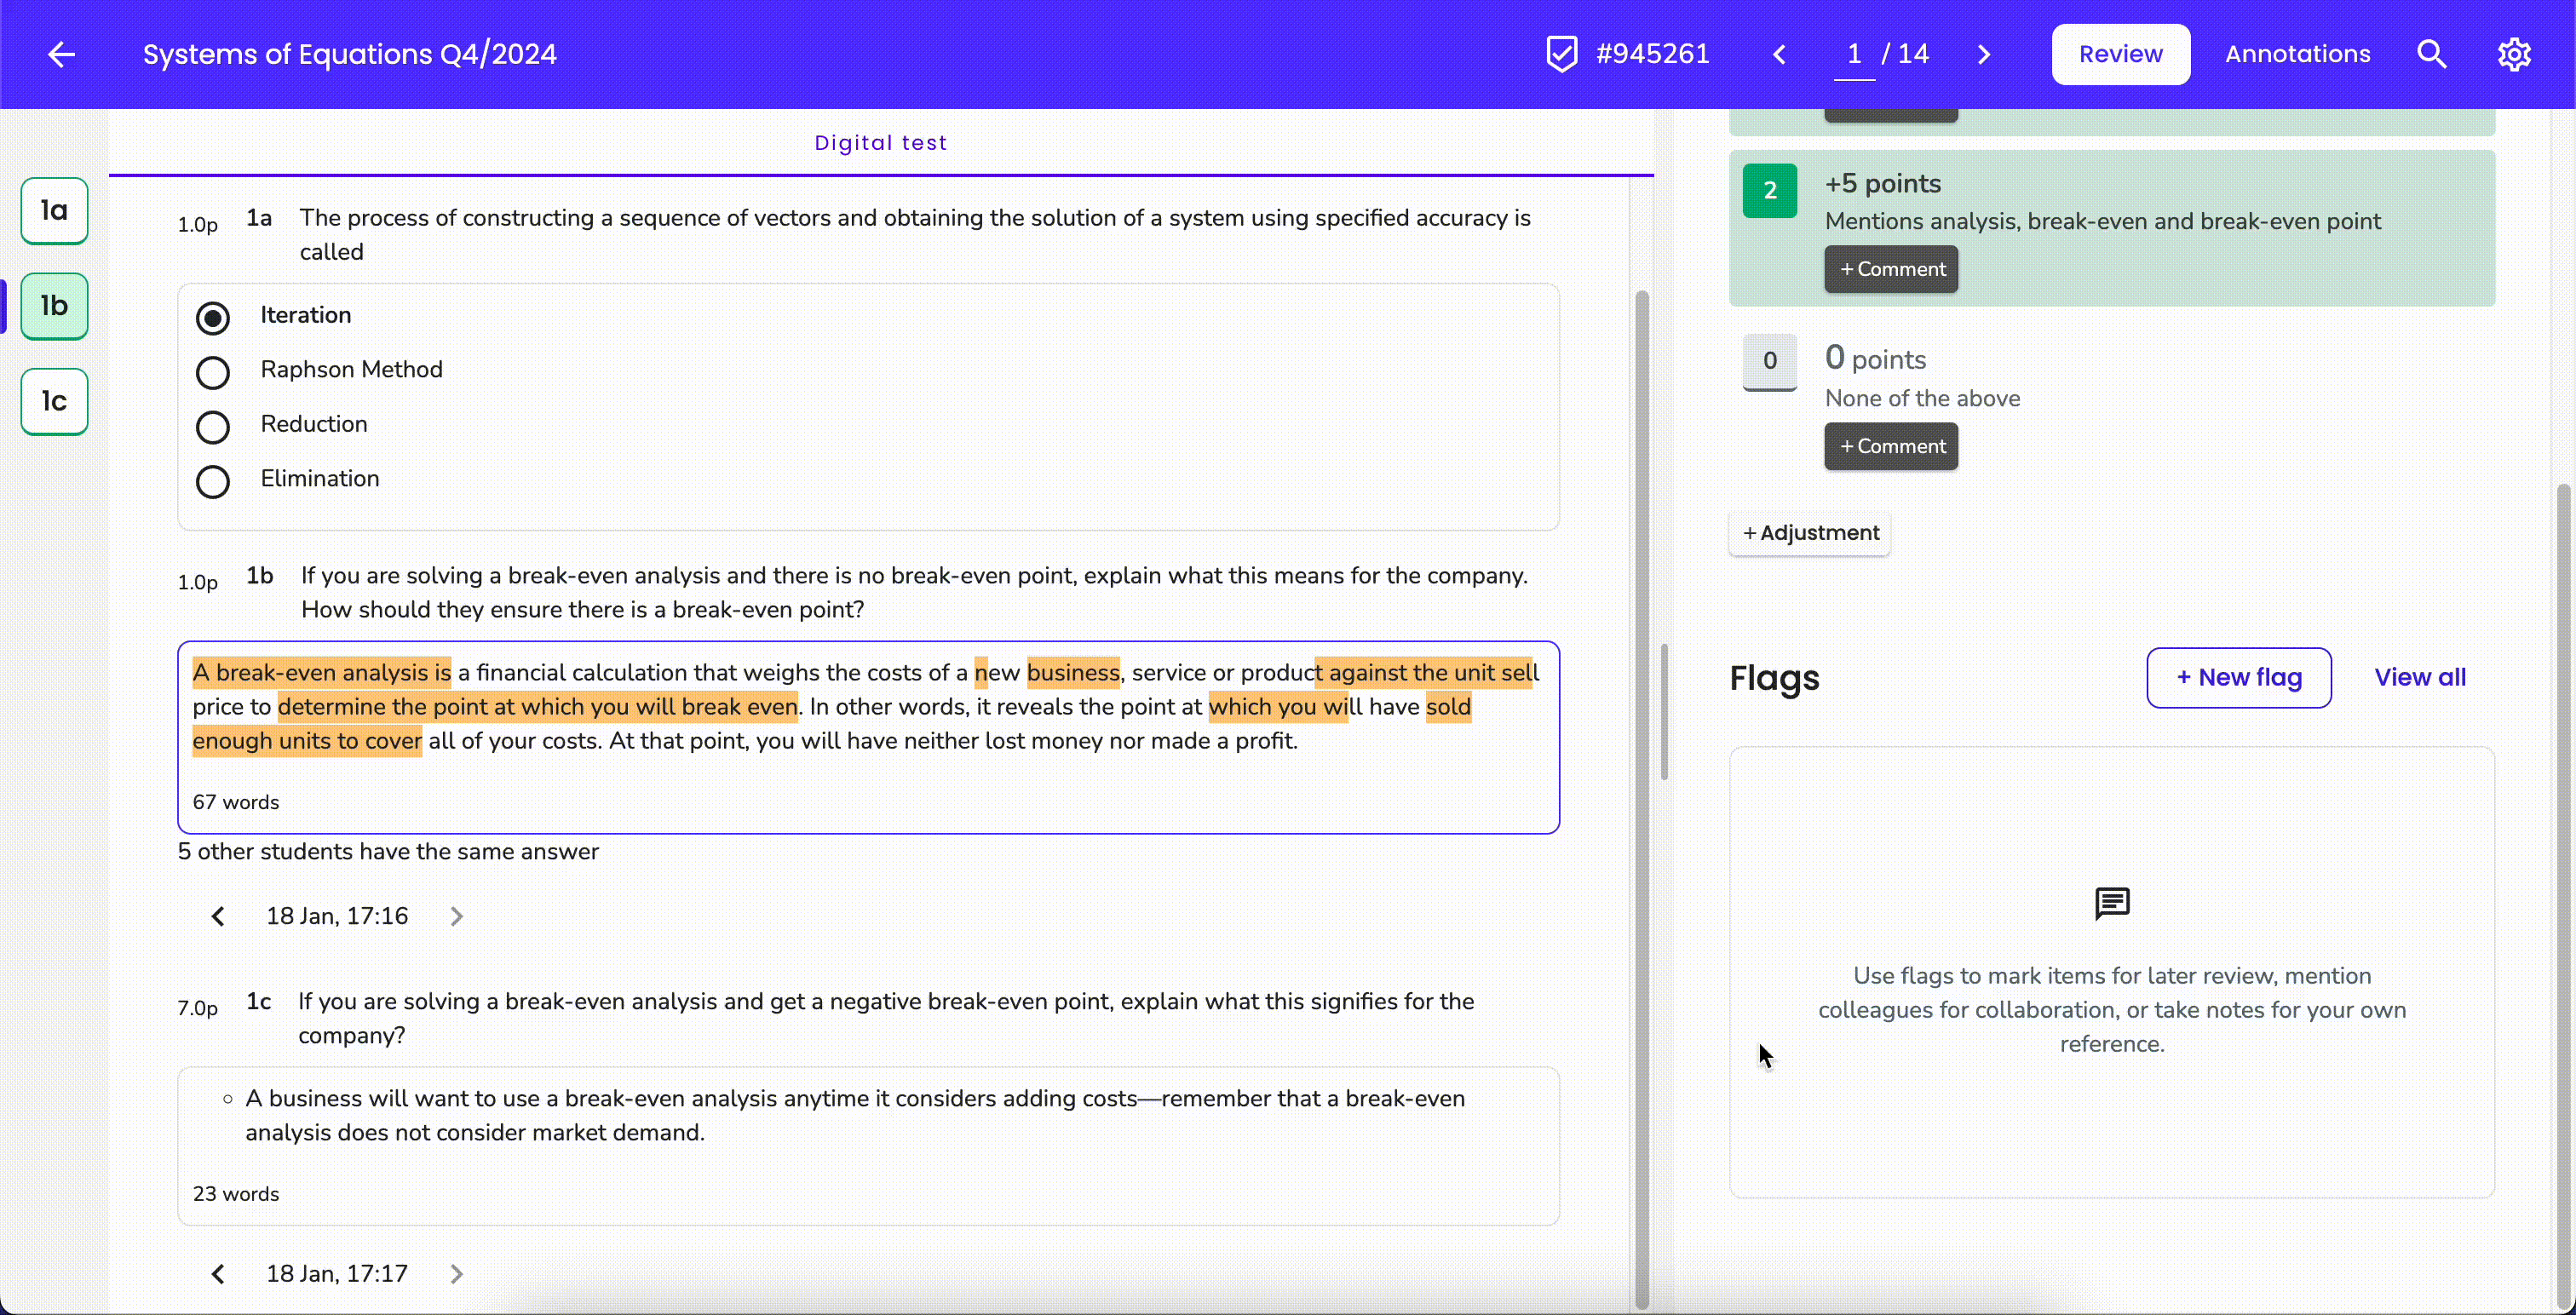Select the Raphson Method radio option
The width and height of the screenshot is (2576, 1315).
[x=212, y=372]
